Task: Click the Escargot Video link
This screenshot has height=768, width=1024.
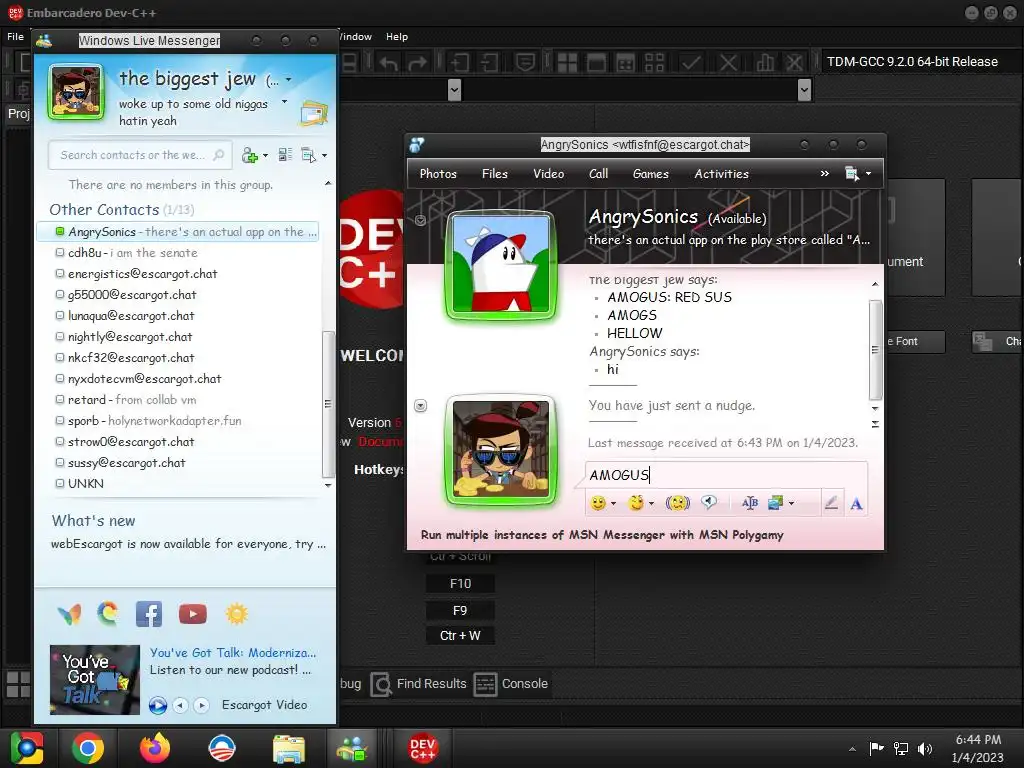Action: pos(264,705)
